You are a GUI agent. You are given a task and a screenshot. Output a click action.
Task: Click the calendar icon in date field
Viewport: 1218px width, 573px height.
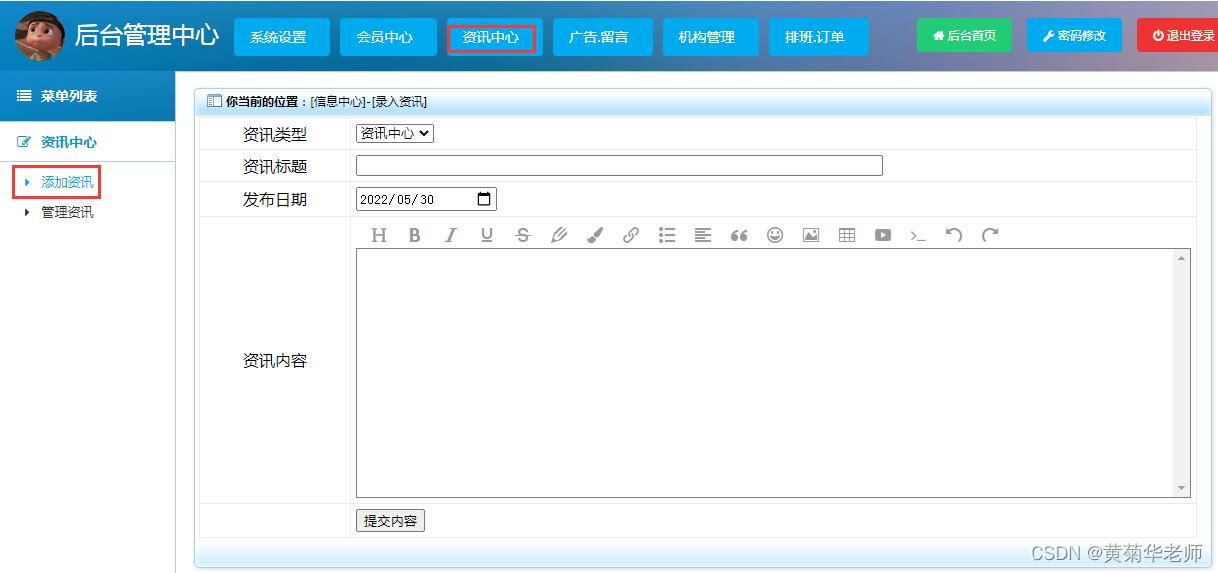[x=484, y=199]
